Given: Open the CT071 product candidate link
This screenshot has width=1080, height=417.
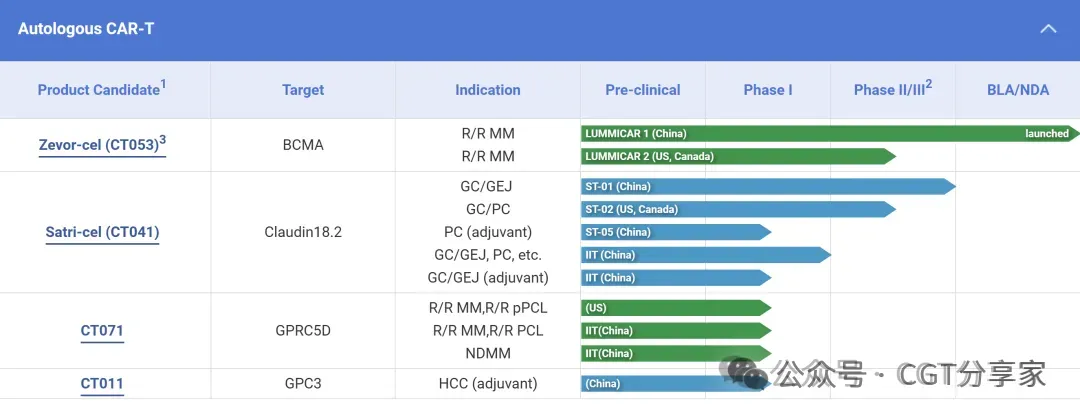Looking at the screenshot, I should point(102,331).
